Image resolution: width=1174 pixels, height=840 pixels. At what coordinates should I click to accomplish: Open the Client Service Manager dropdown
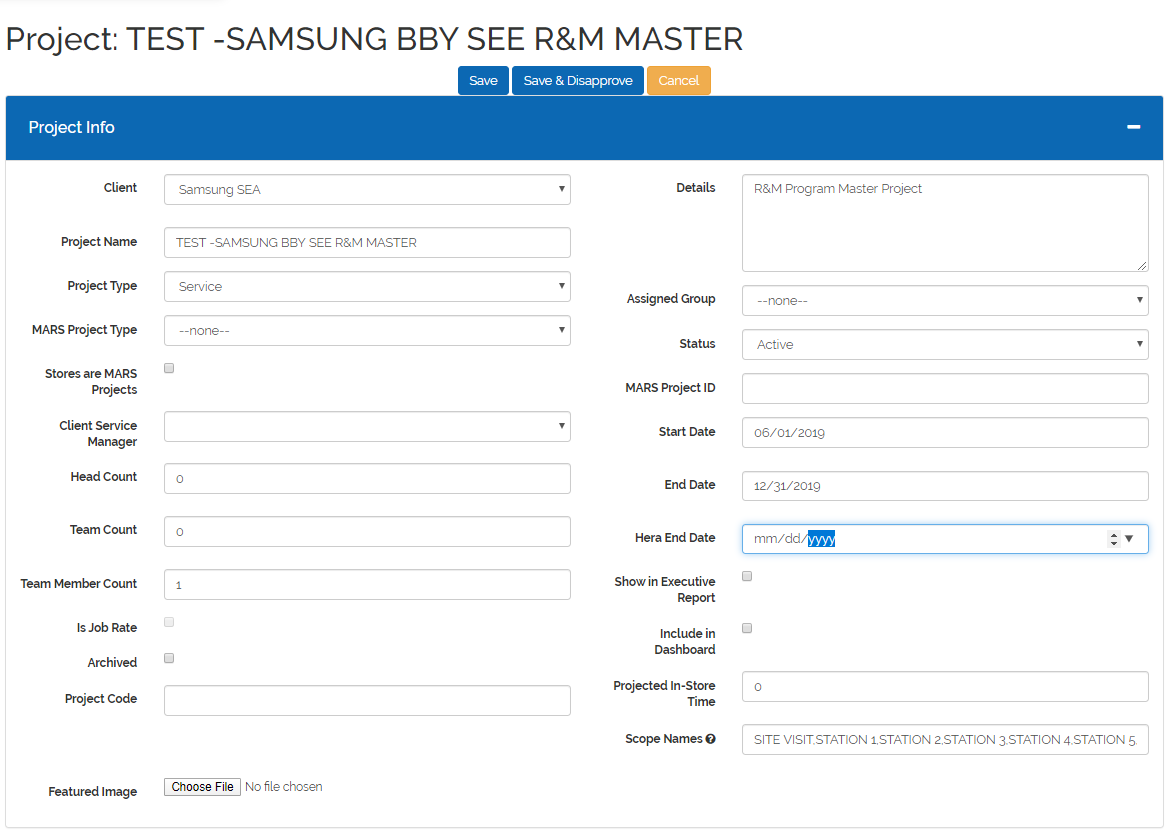(x=367, y=426)
